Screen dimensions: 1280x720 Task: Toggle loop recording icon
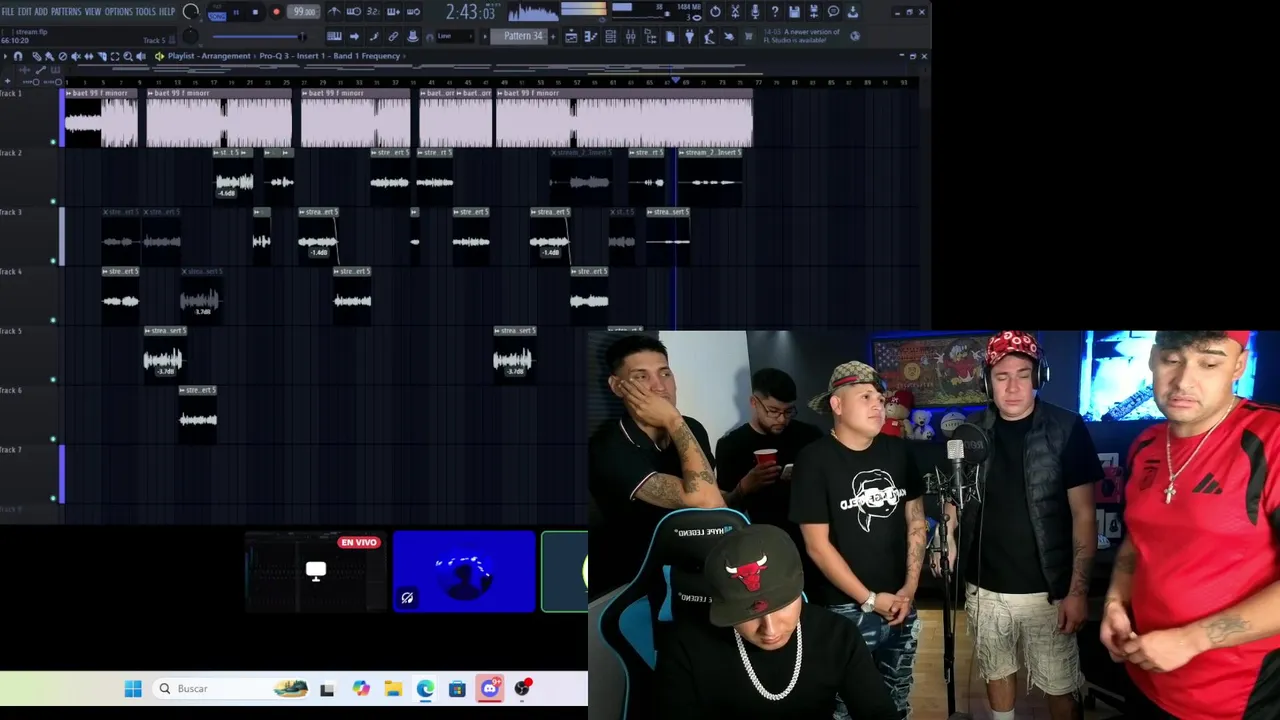[413, 12]
